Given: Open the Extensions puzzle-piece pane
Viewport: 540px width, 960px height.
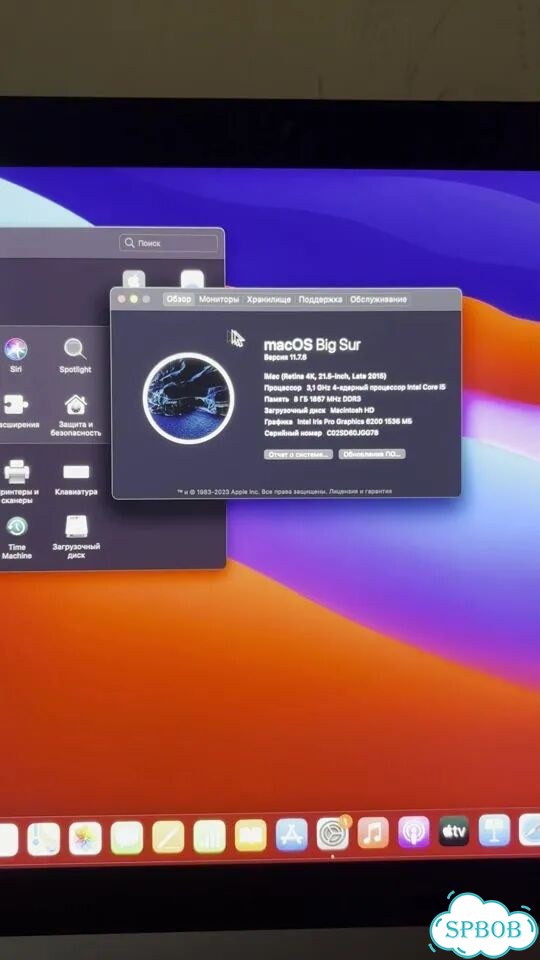Looking at the screenshot, I should (17, 410).
